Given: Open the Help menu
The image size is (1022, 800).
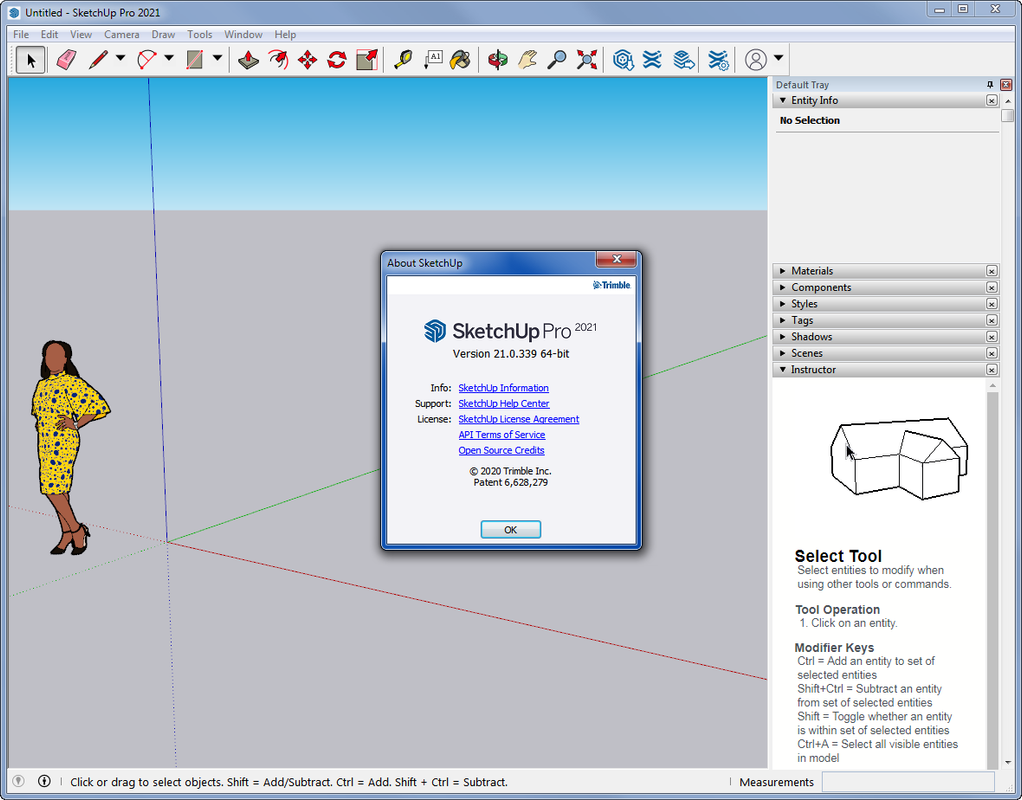Looking at the screenshot, I should [285, 35].
